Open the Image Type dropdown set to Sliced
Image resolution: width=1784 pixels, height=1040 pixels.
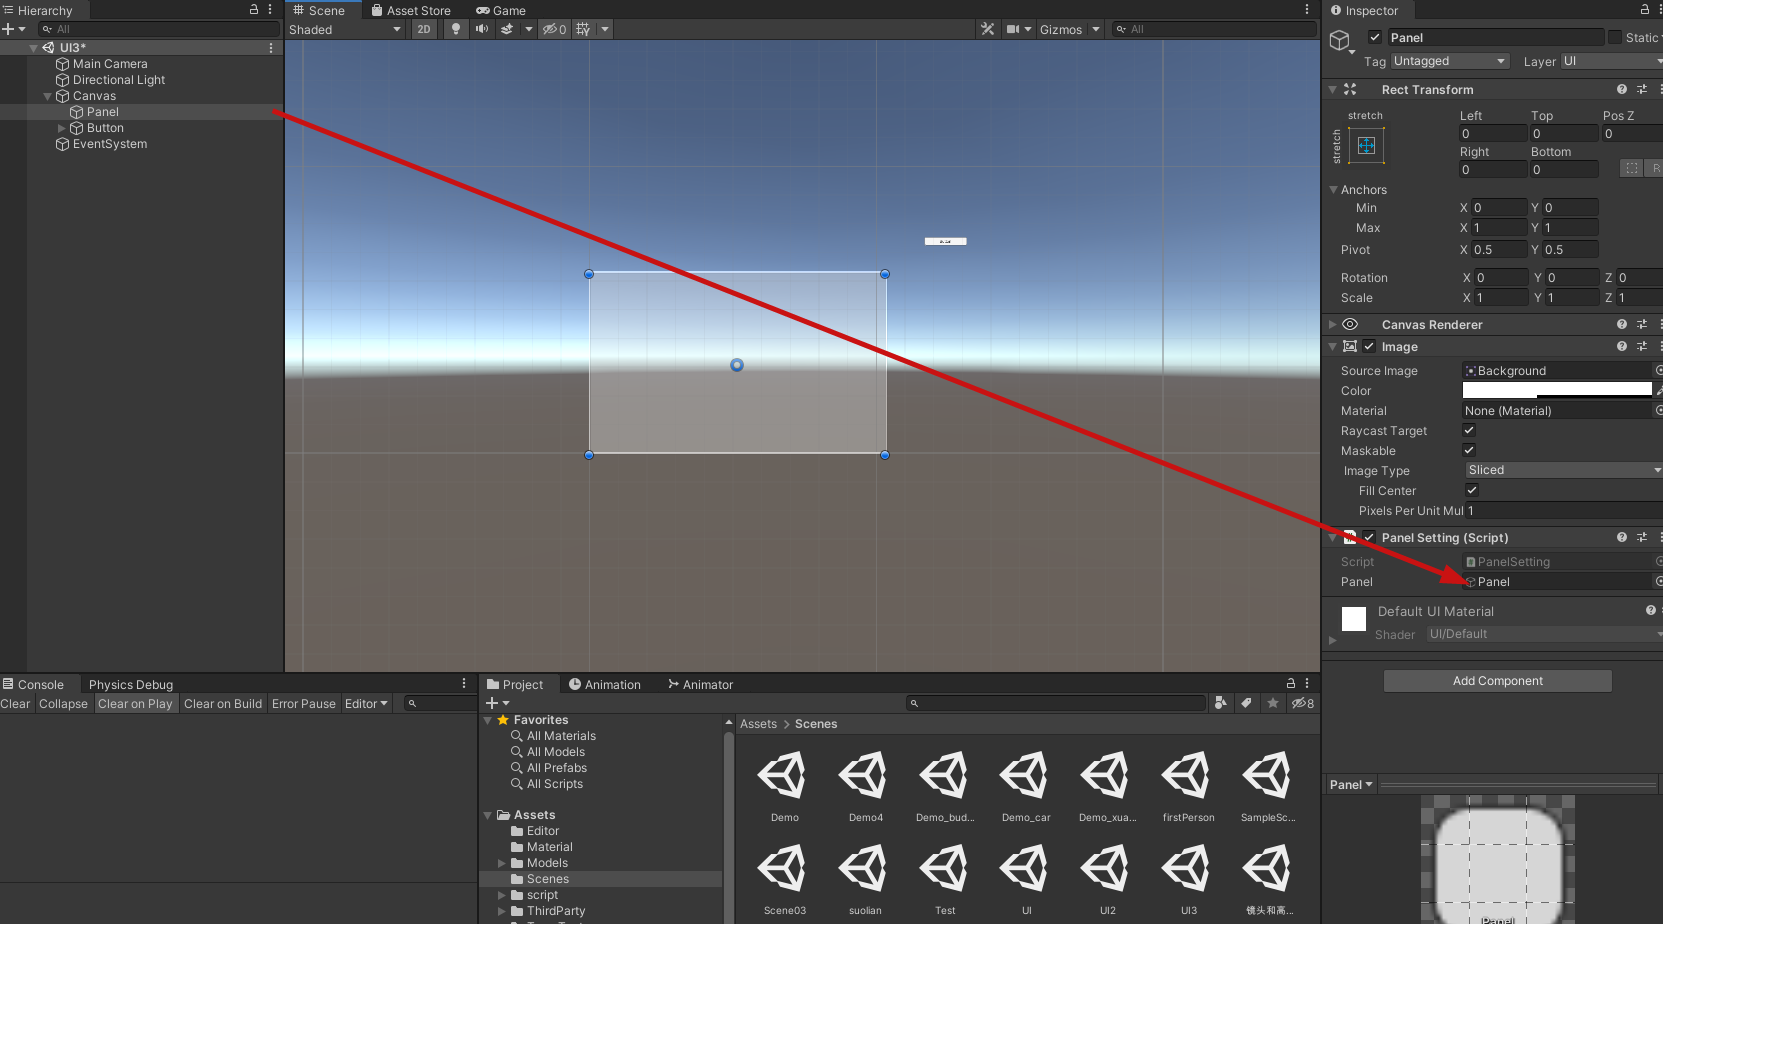coord(1562,469)
